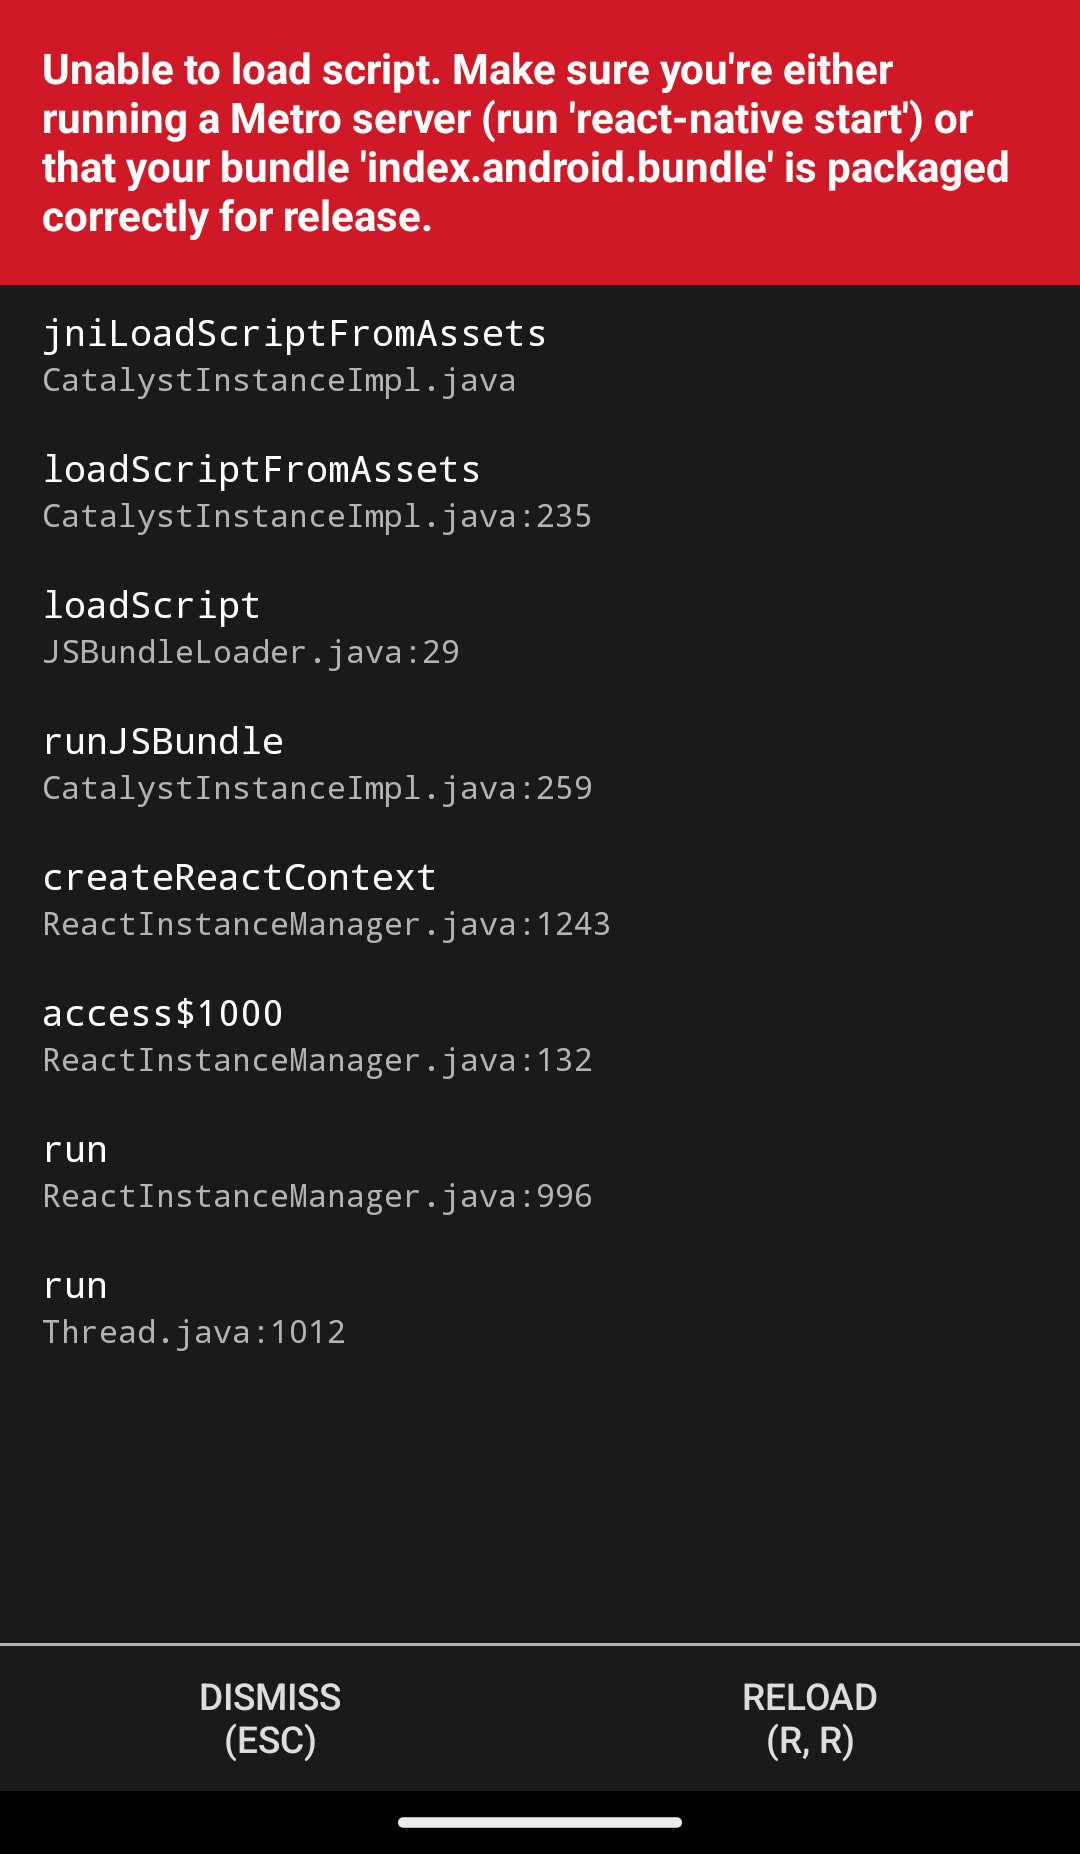Click the access$1000 stack frame

point(162,1012)
